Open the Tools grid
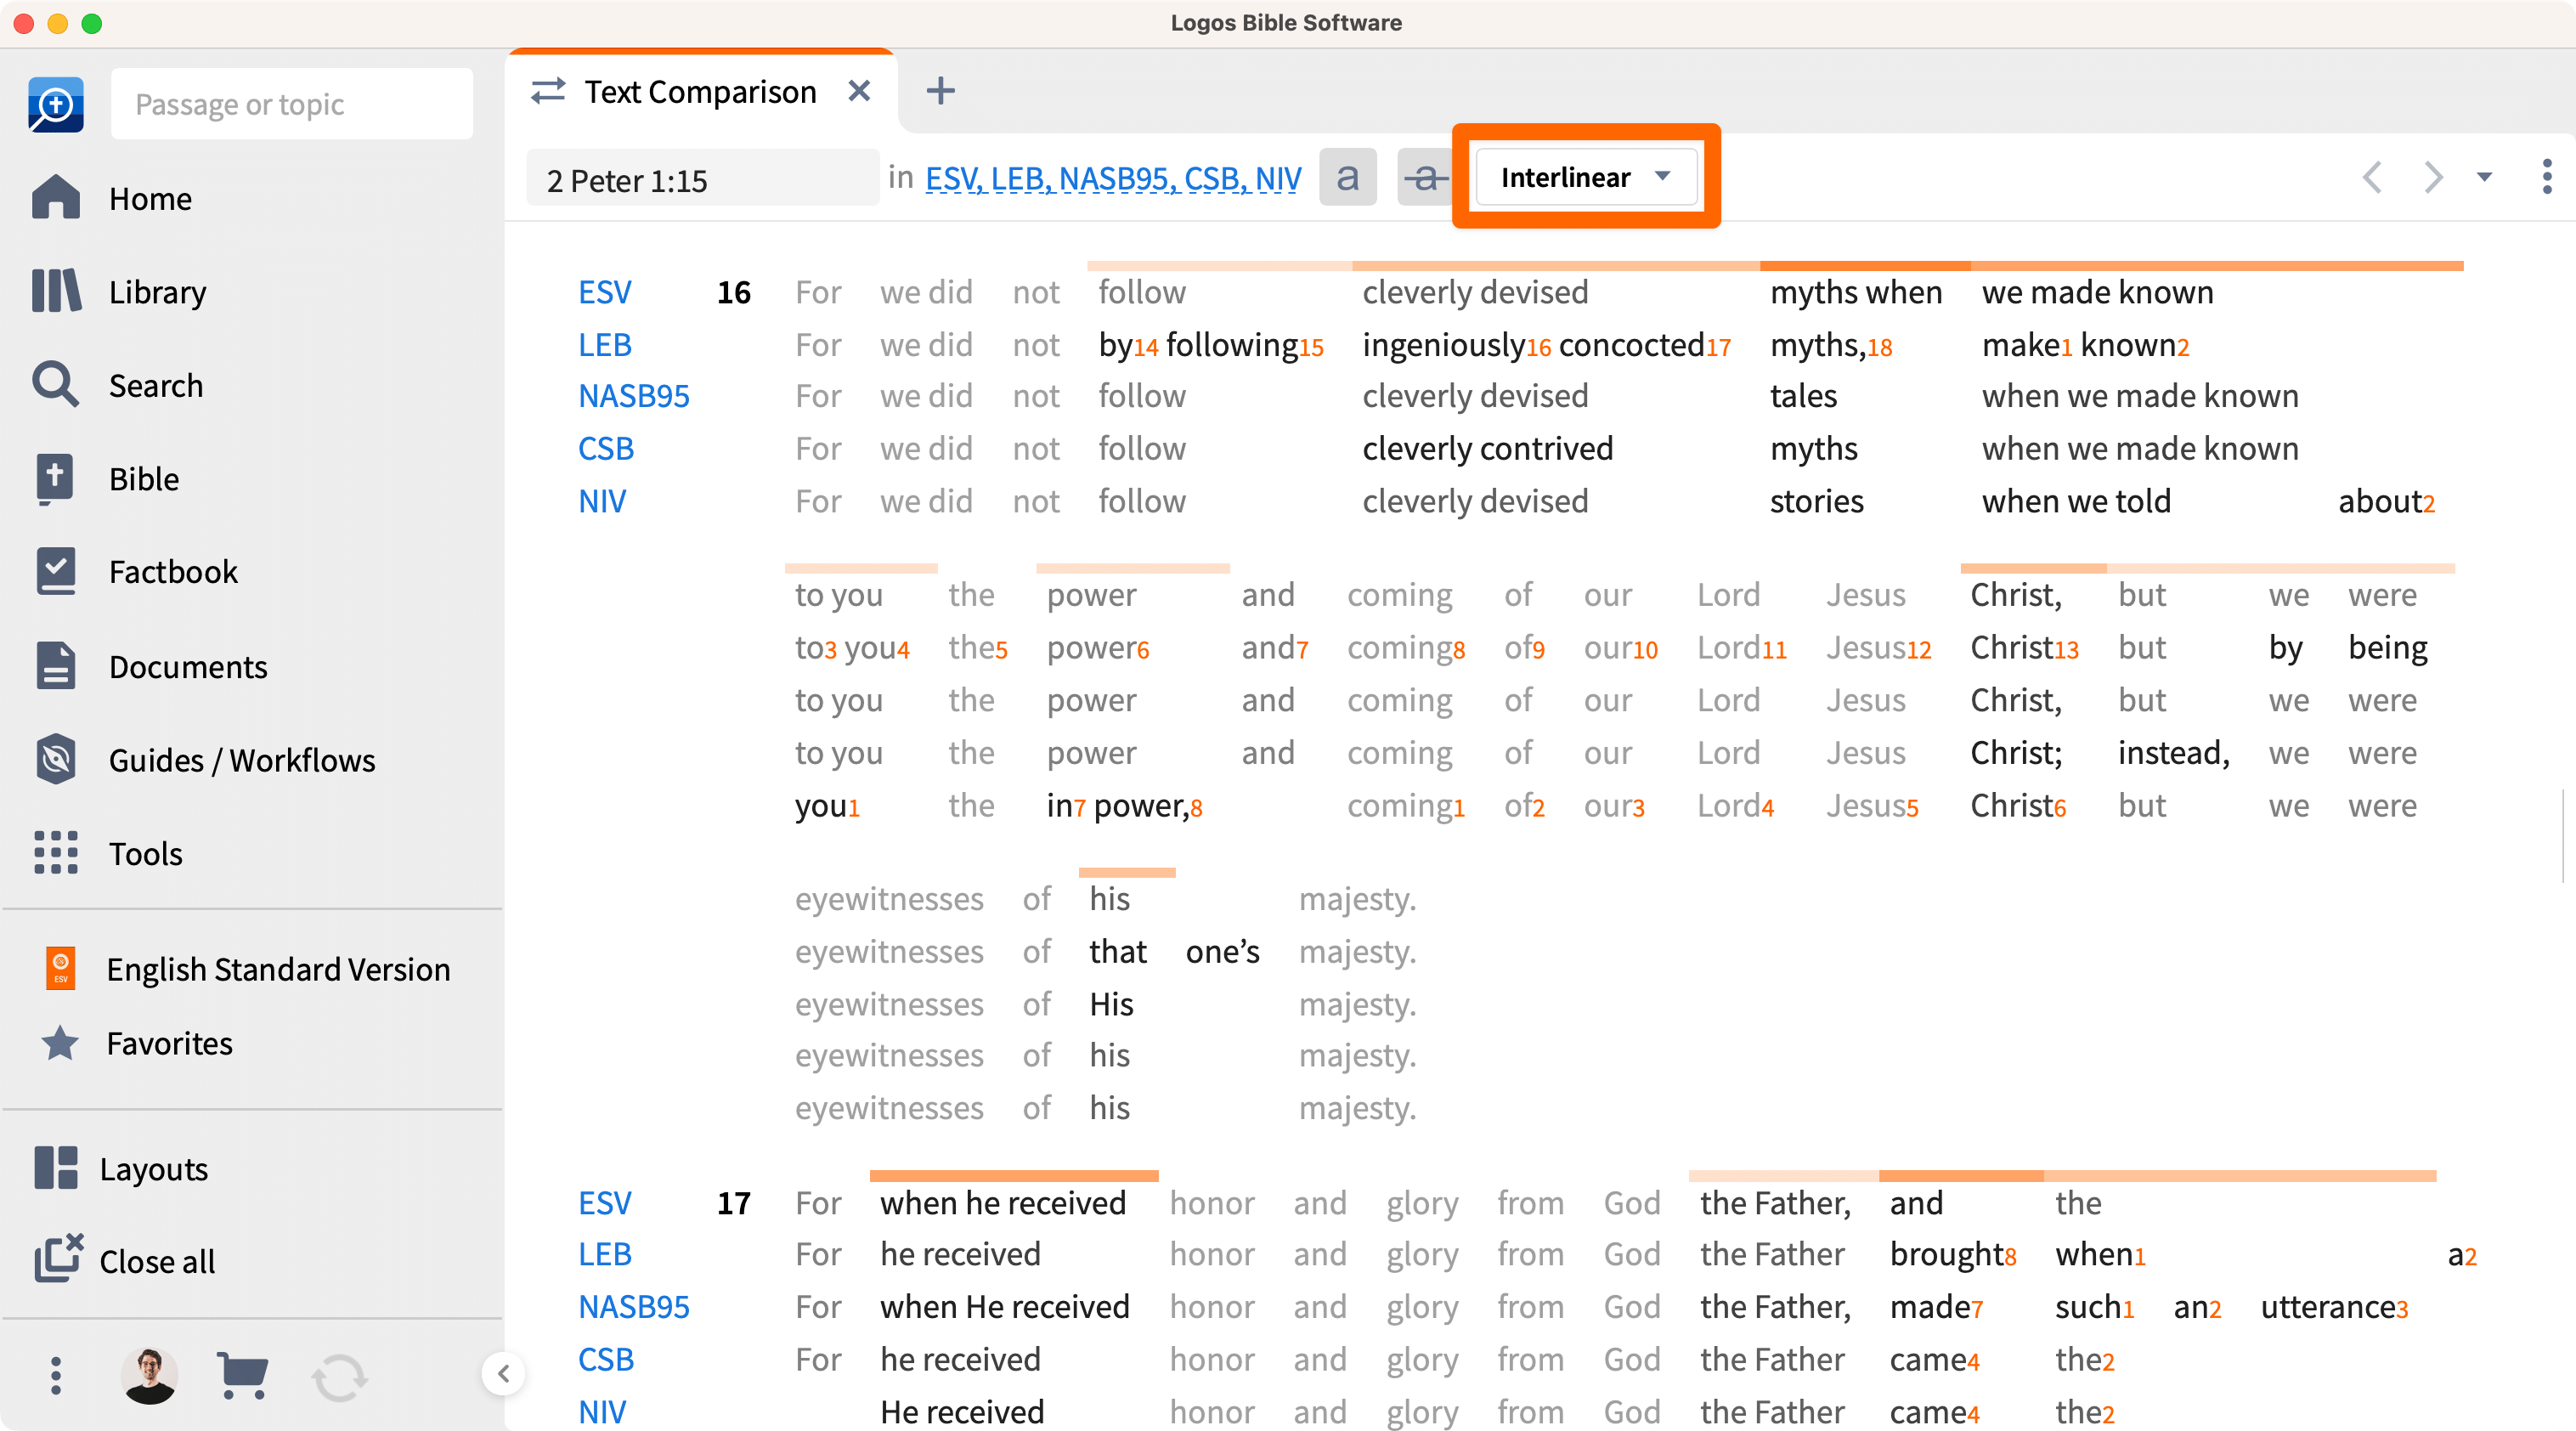Viewport: 2576px width, 1431px height. 107,853
